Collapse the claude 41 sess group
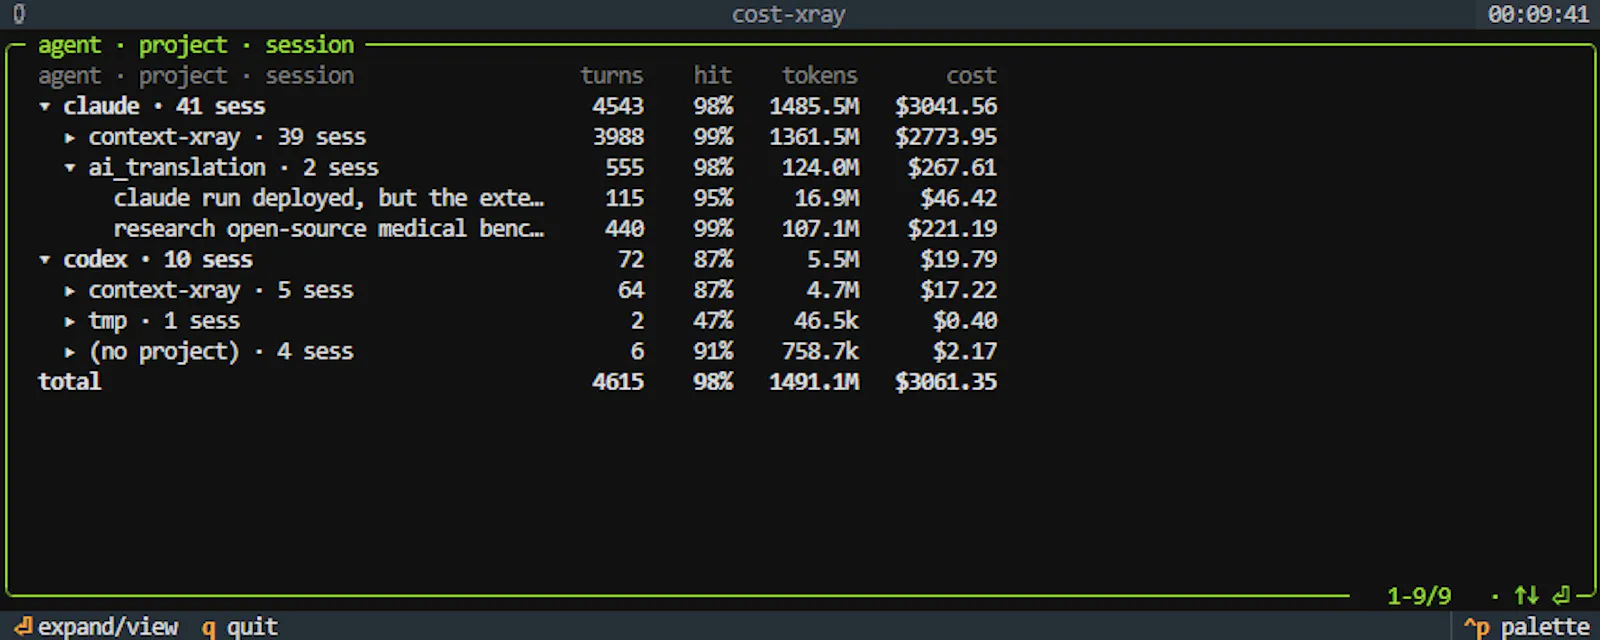Image resolution: width=1600 pixels, height=640 pixels. click(45, 106)
